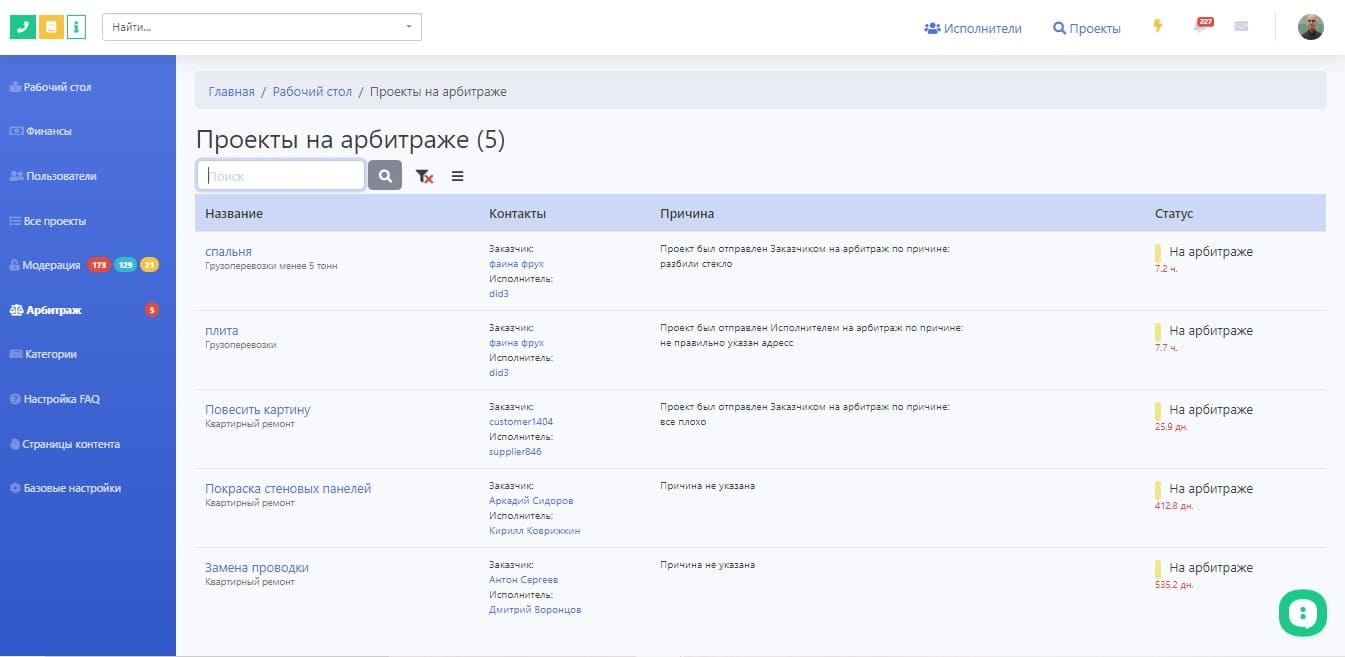Click the Главная breadcrumb link

(x=231, y=92)
